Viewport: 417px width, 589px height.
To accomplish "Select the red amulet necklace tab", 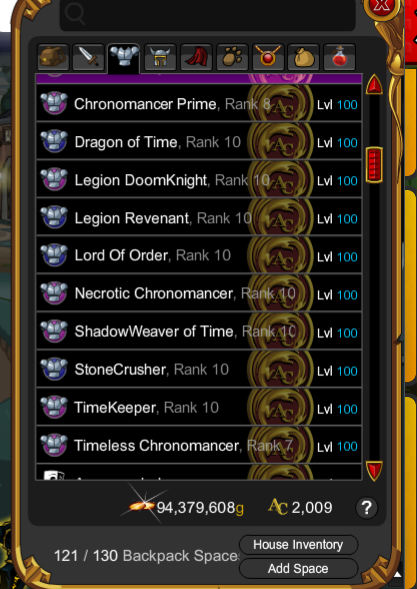I will [x=268, y=57].
